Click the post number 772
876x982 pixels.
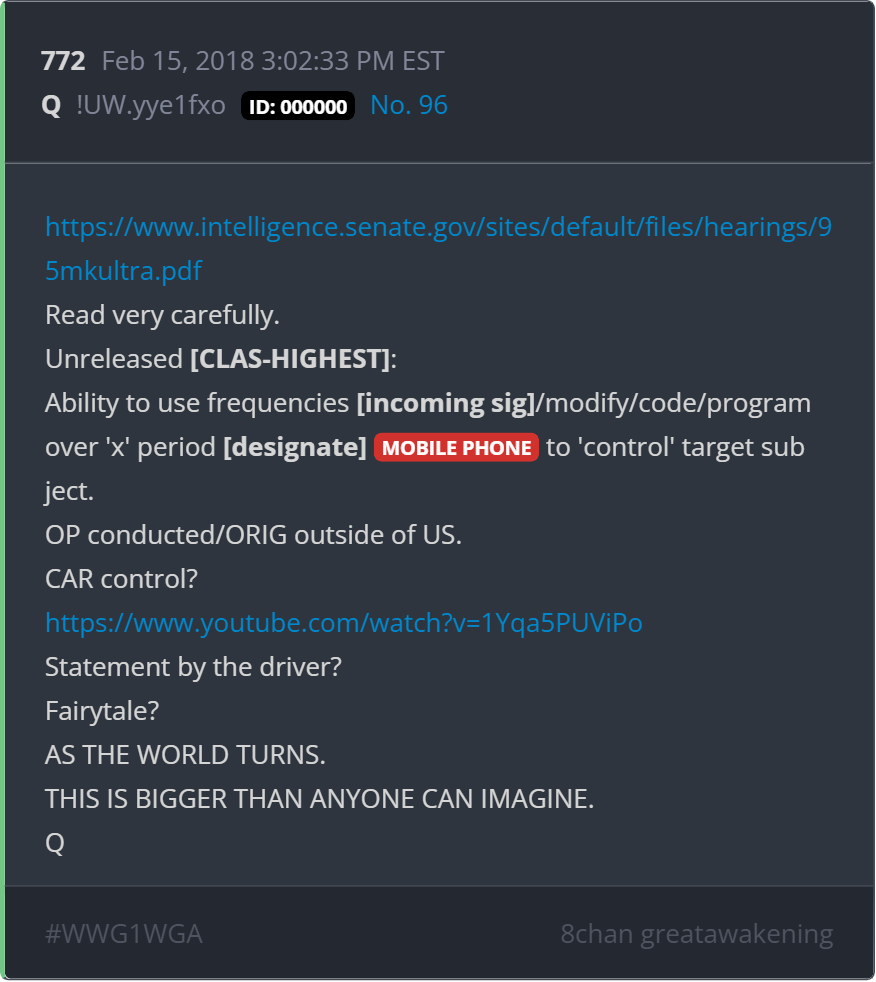pyautogui.click(x=63, y=61)
